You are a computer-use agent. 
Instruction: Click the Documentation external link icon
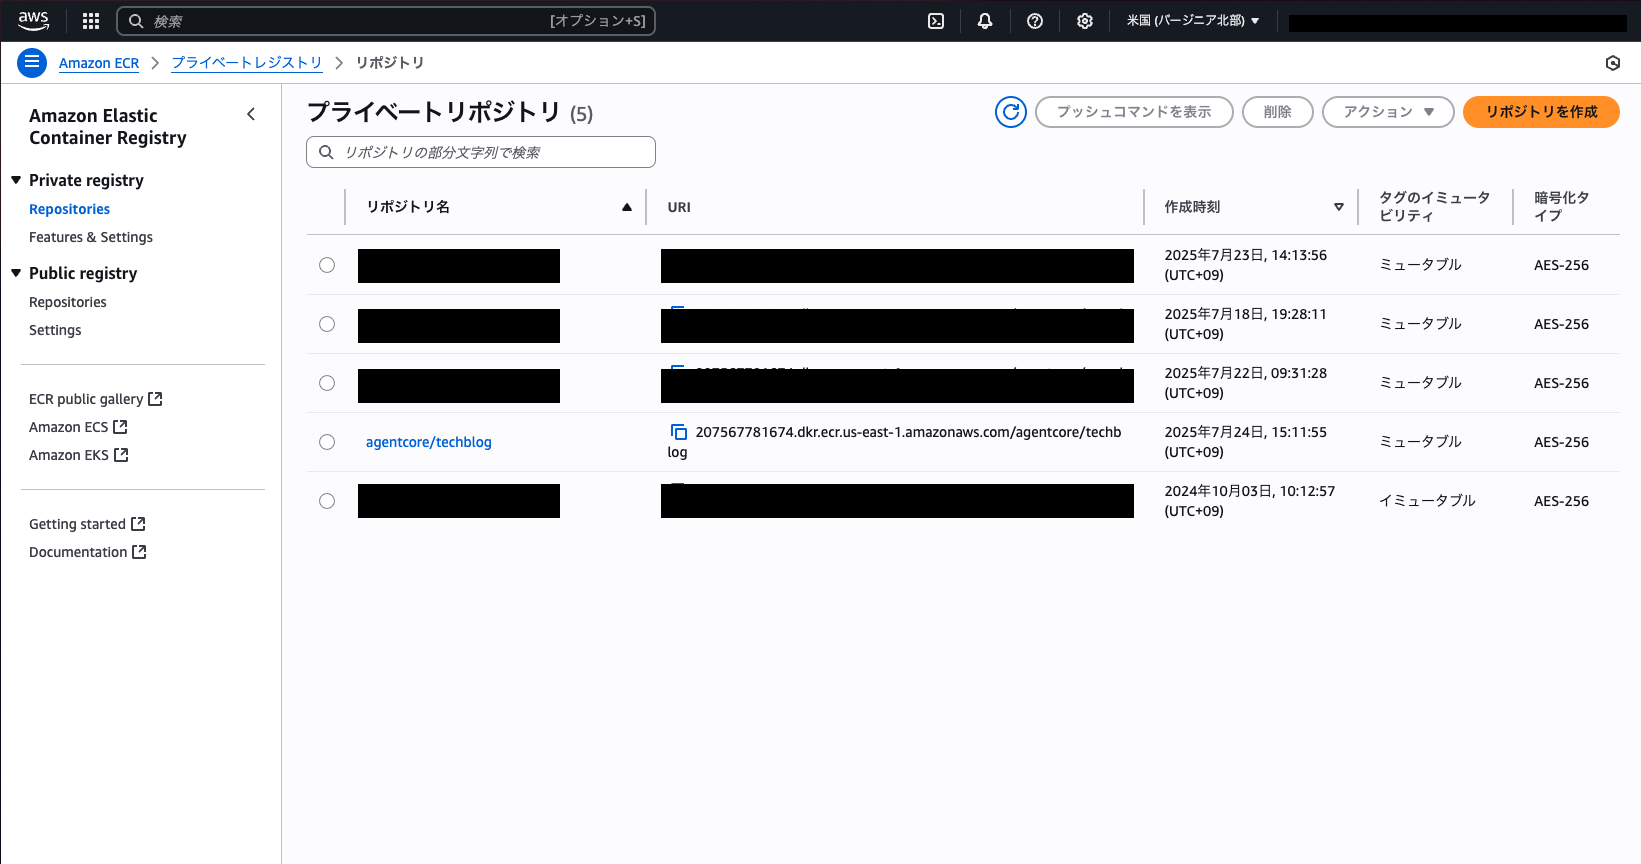[x=139, y=551]
